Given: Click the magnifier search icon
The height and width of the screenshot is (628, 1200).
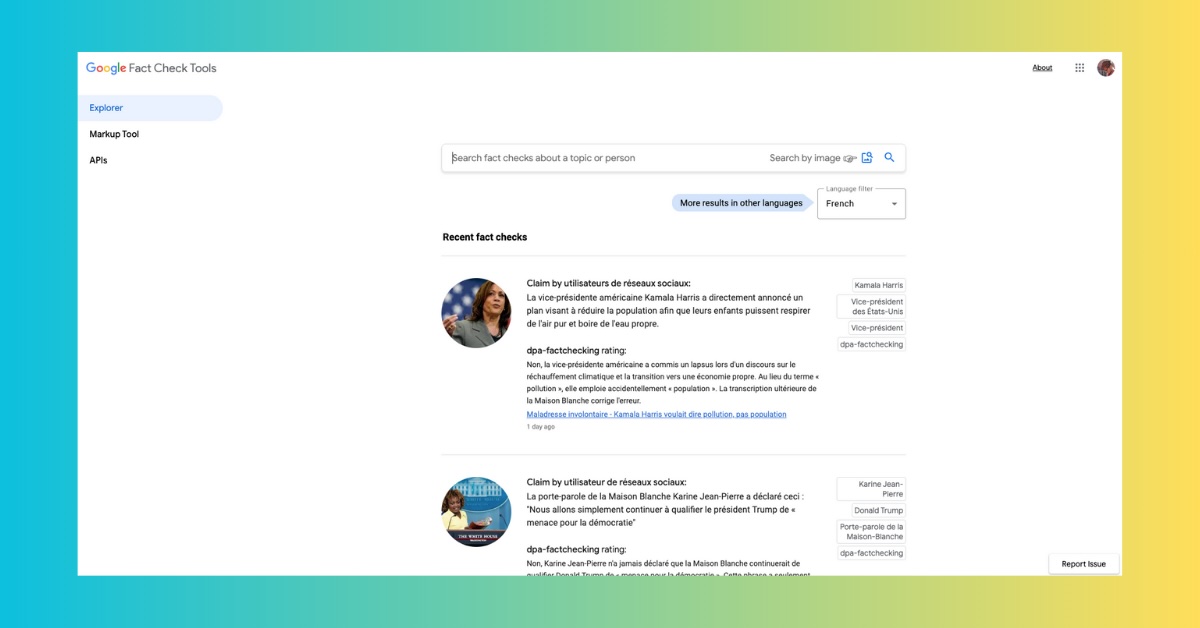Looking at the screenshot, I should pyautogui.click(x=889, y=158).
